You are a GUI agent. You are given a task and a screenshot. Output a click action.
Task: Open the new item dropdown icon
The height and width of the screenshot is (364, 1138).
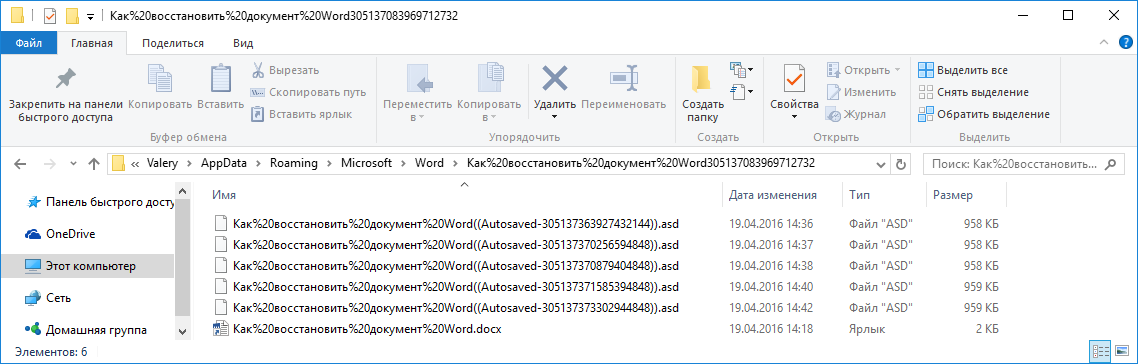742,70
